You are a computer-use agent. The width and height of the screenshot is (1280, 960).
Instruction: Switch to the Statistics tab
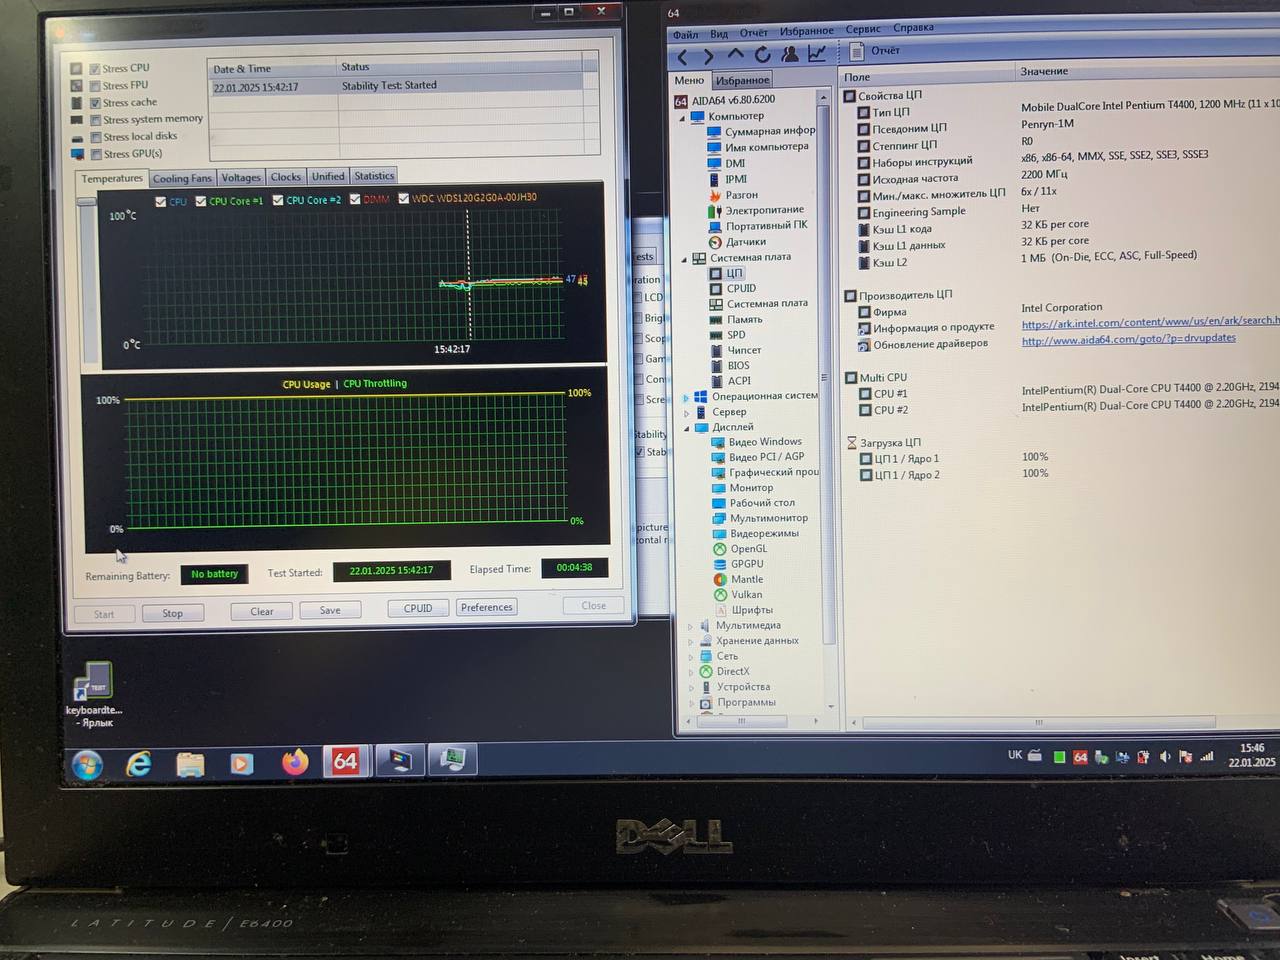point(374,175)
